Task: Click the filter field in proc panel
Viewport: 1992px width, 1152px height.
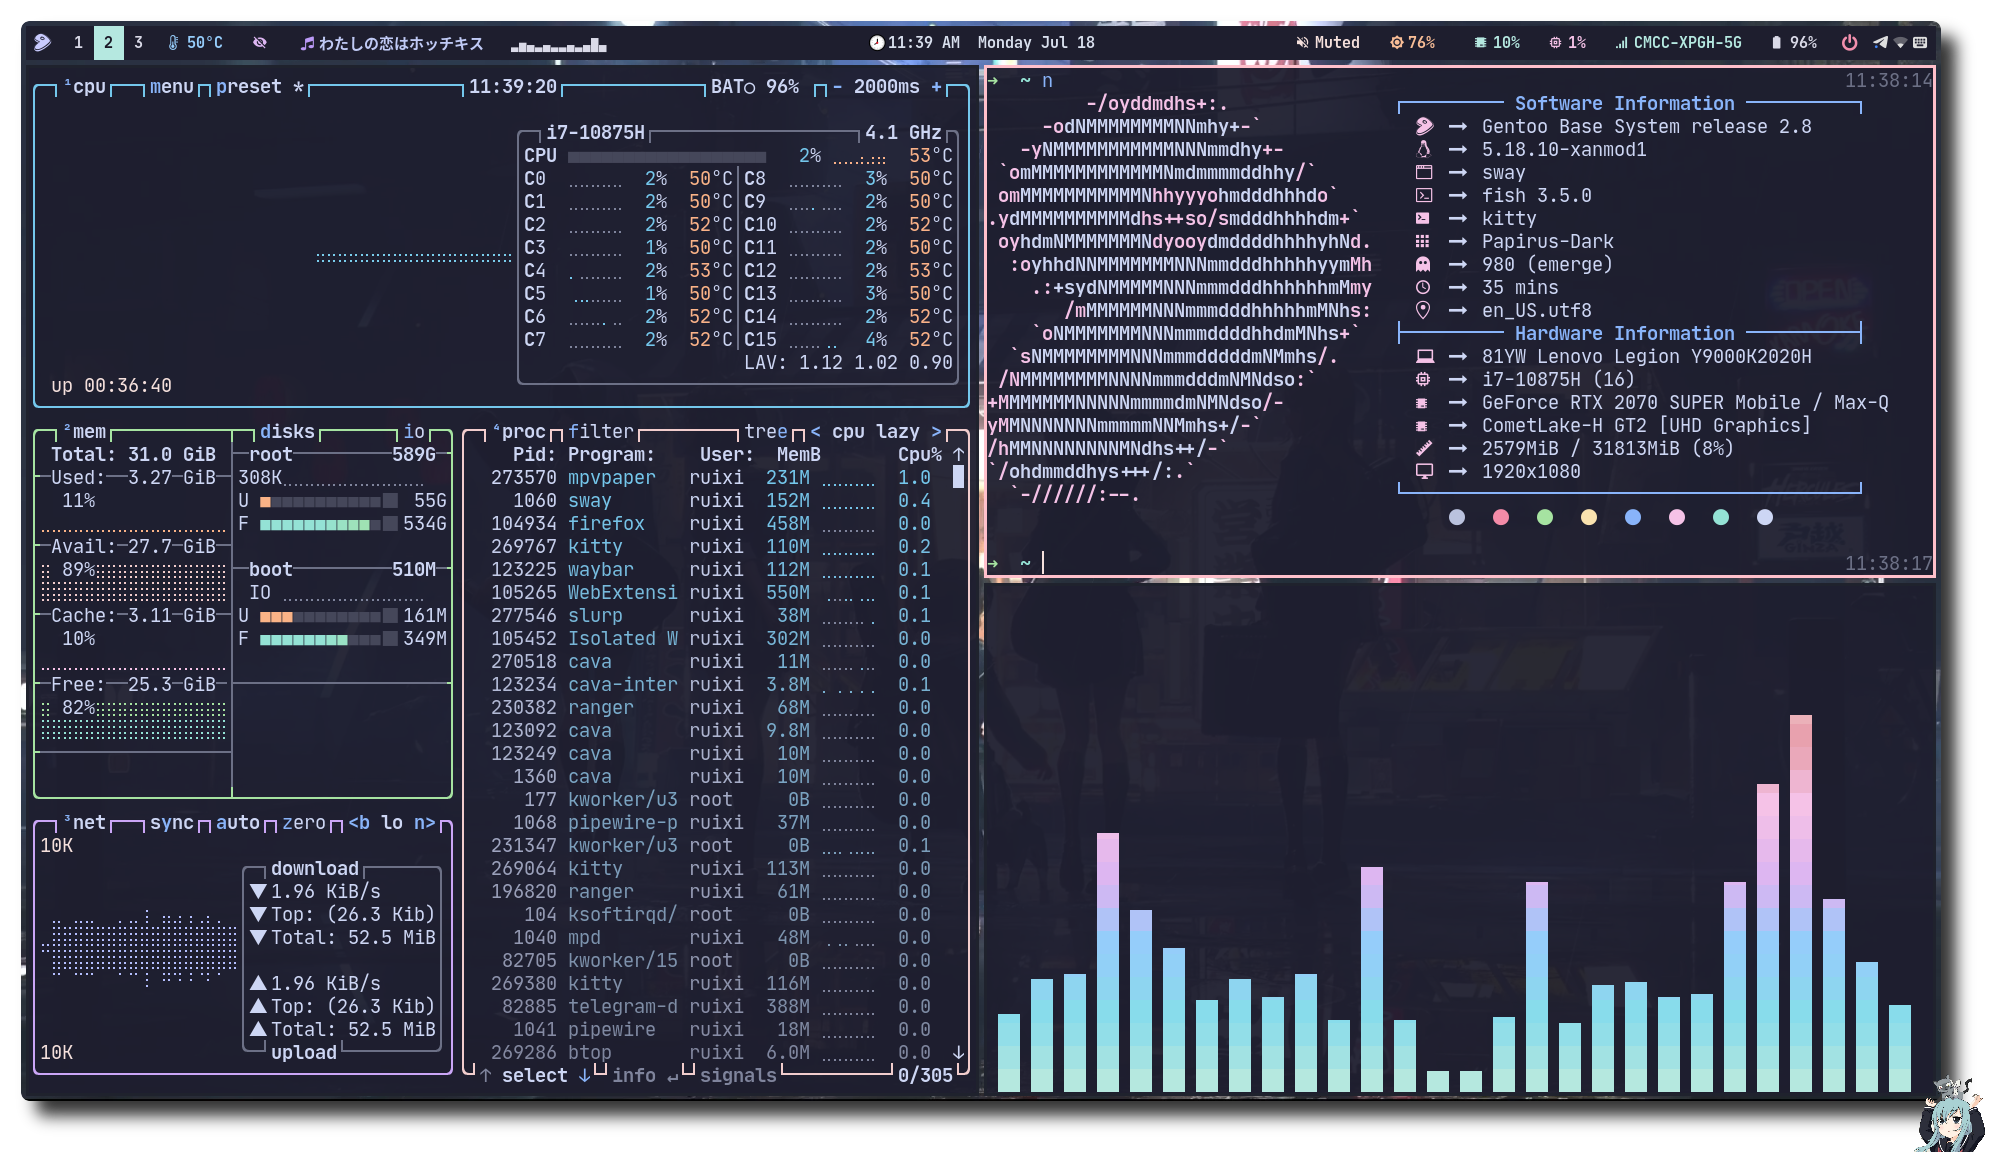Action: click(x=600, y=431)
